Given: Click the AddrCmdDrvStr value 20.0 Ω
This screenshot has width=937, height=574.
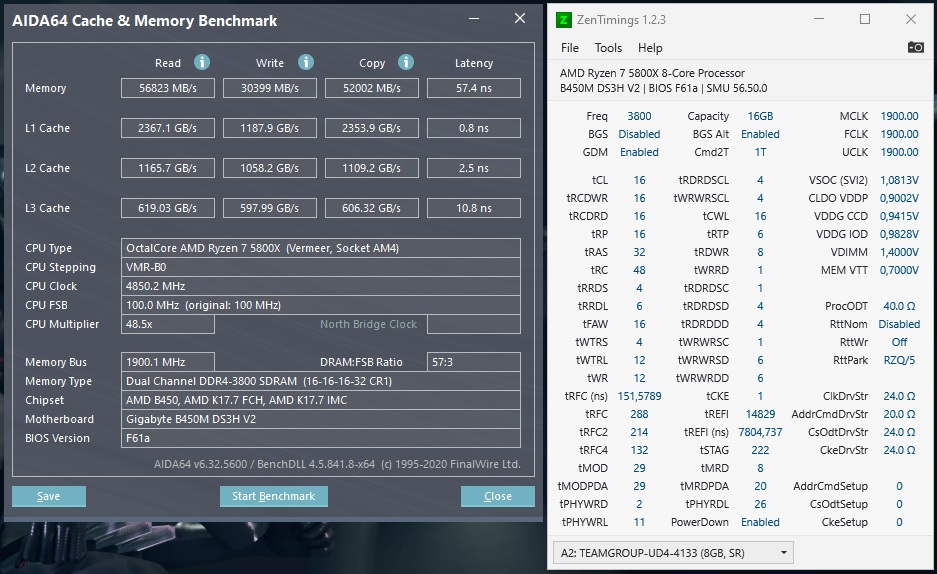Looking at the screenshot, I should tap(899, 414).
